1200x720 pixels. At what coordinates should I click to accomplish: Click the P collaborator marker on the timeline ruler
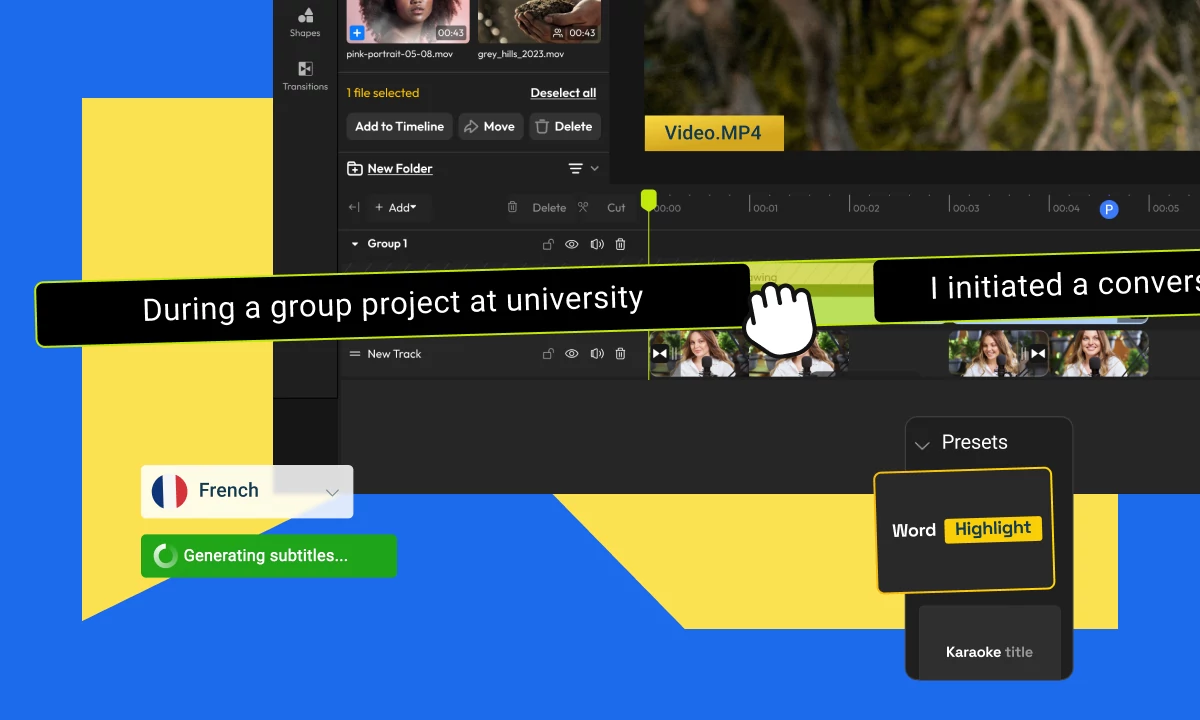tap(1109, 209)
